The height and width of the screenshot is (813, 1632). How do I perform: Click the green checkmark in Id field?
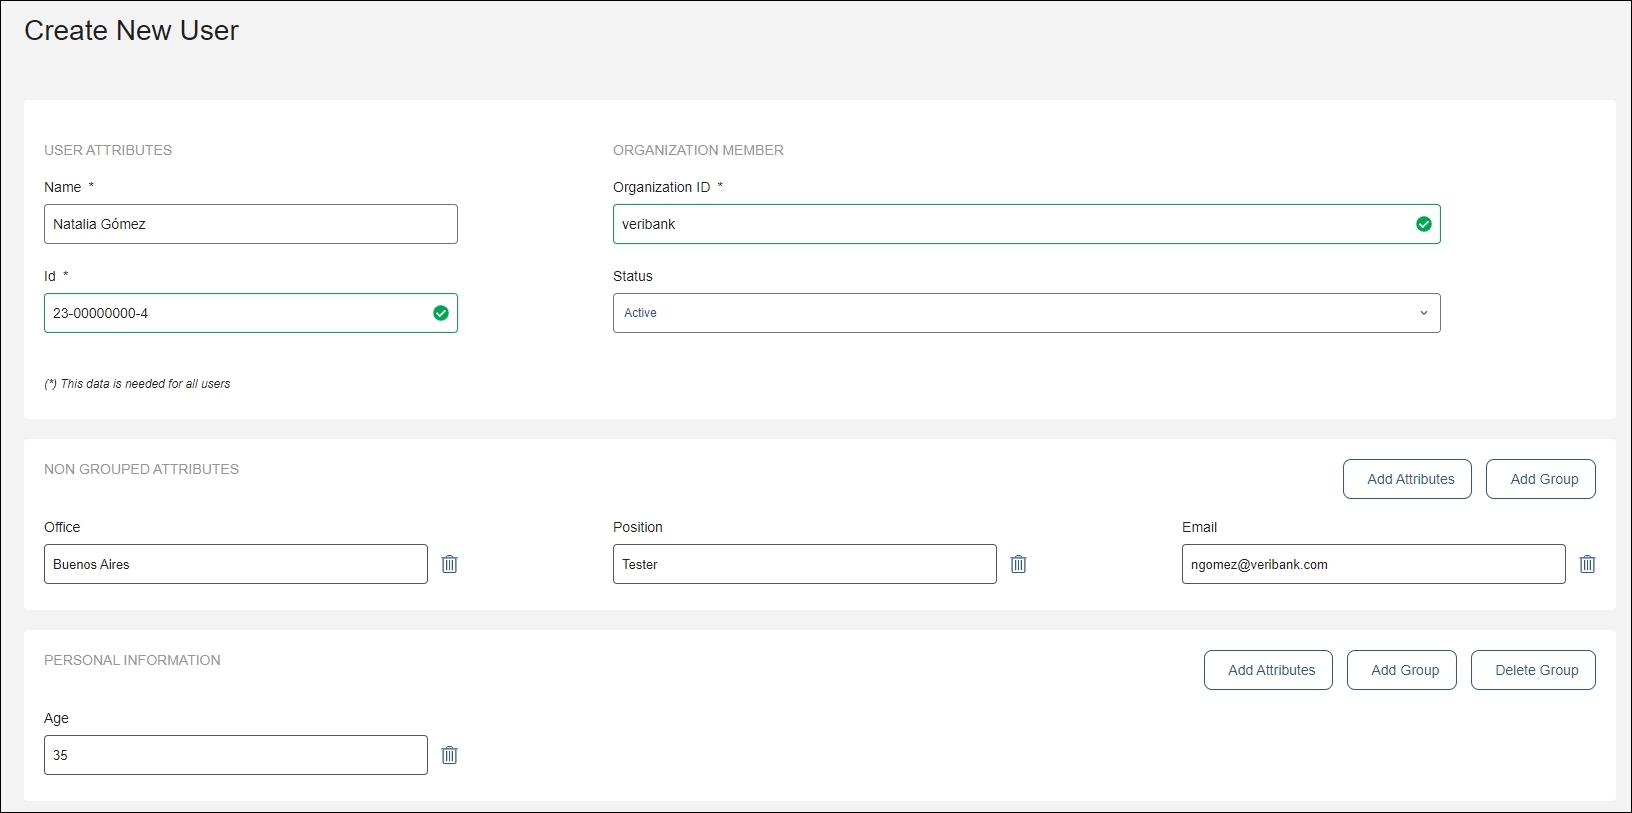point(440,313)
